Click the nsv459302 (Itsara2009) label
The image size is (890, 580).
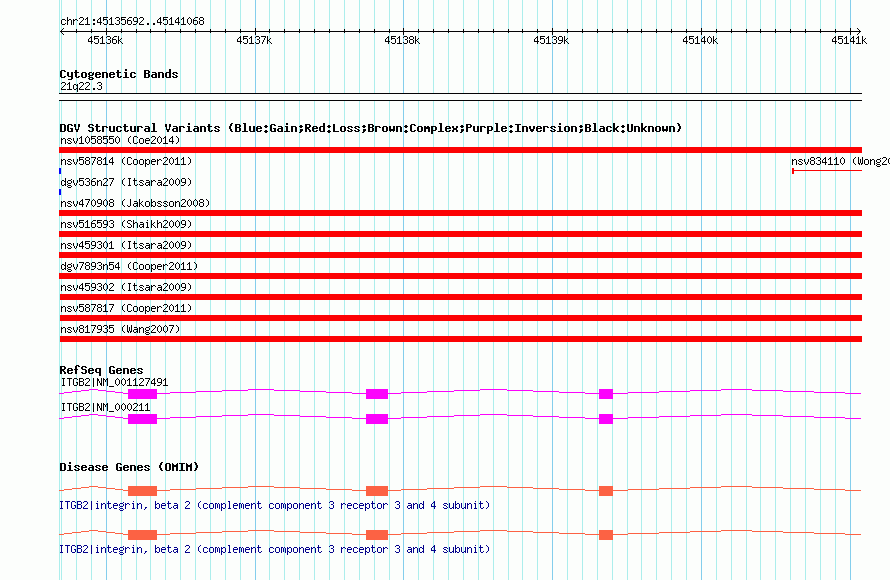click(126, 287)
